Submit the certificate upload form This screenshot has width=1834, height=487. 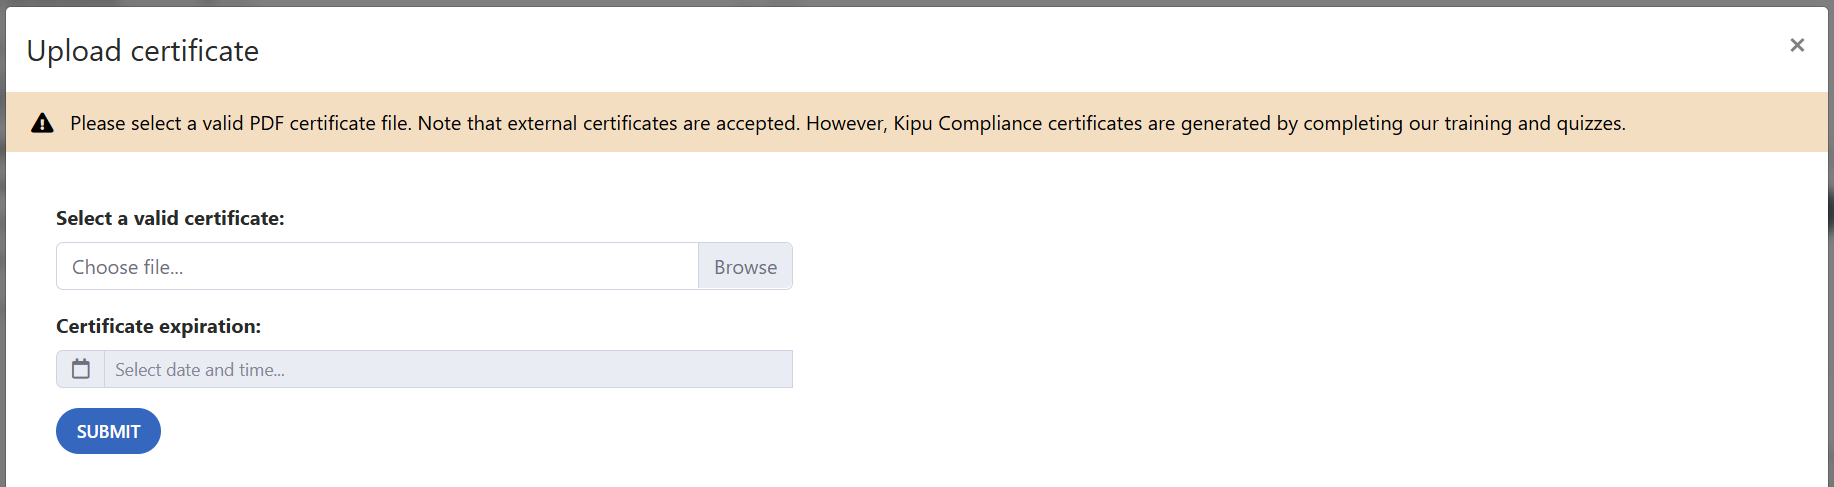pyautogui.click(x=108, y=431)
